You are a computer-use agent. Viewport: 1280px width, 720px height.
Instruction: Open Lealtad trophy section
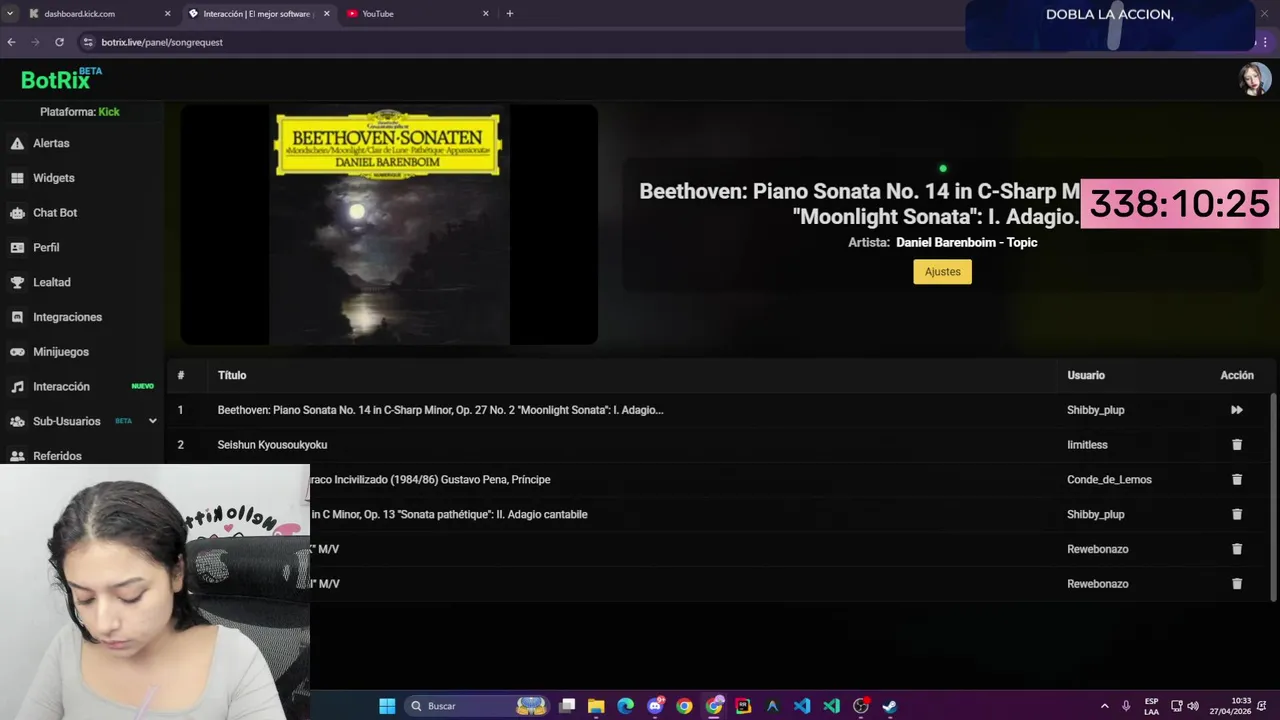(x=82, y=282)
